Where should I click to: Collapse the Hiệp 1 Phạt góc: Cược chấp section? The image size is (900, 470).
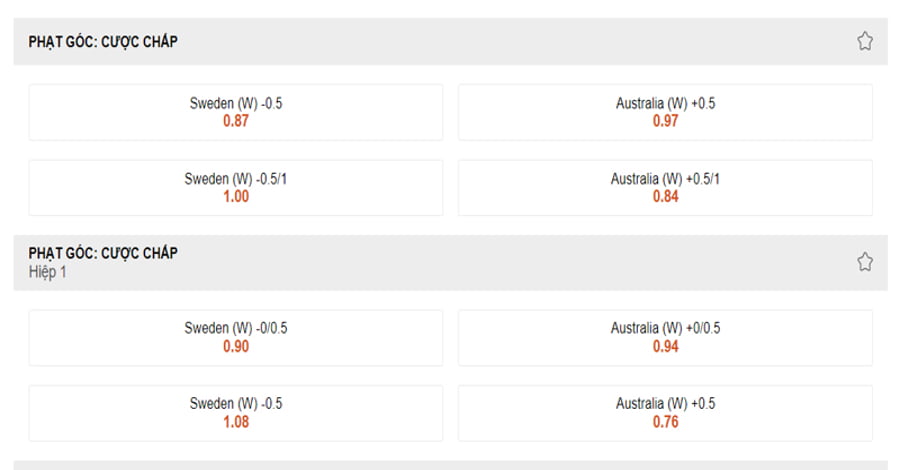tap(451, 262)
